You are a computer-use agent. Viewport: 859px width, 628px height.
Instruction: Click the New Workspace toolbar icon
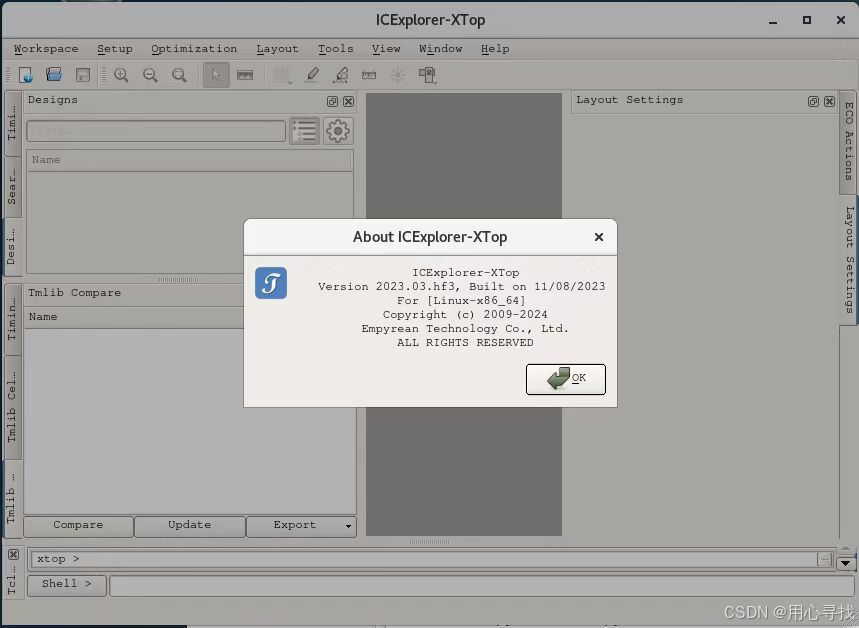point(26,75)
